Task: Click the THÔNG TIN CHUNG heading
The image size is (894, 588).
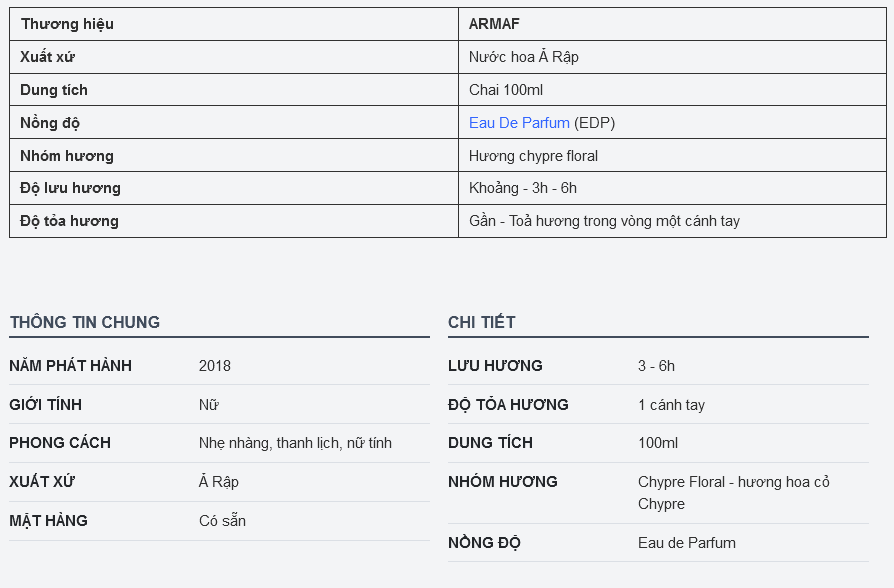Action: point(85,322)
